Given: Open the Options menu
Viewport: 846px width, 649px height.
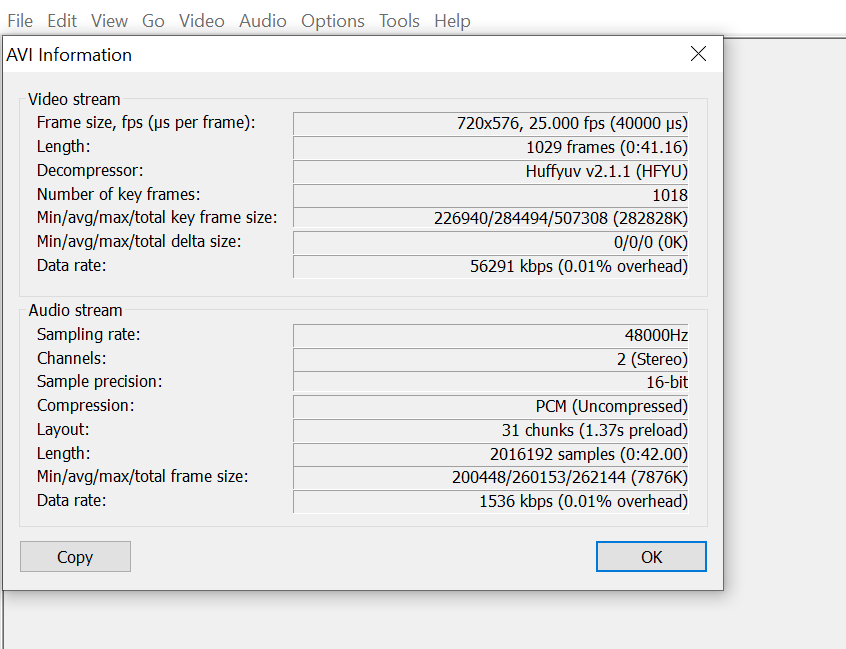Looking at the screenshot, I should click(x=333, y=21).
